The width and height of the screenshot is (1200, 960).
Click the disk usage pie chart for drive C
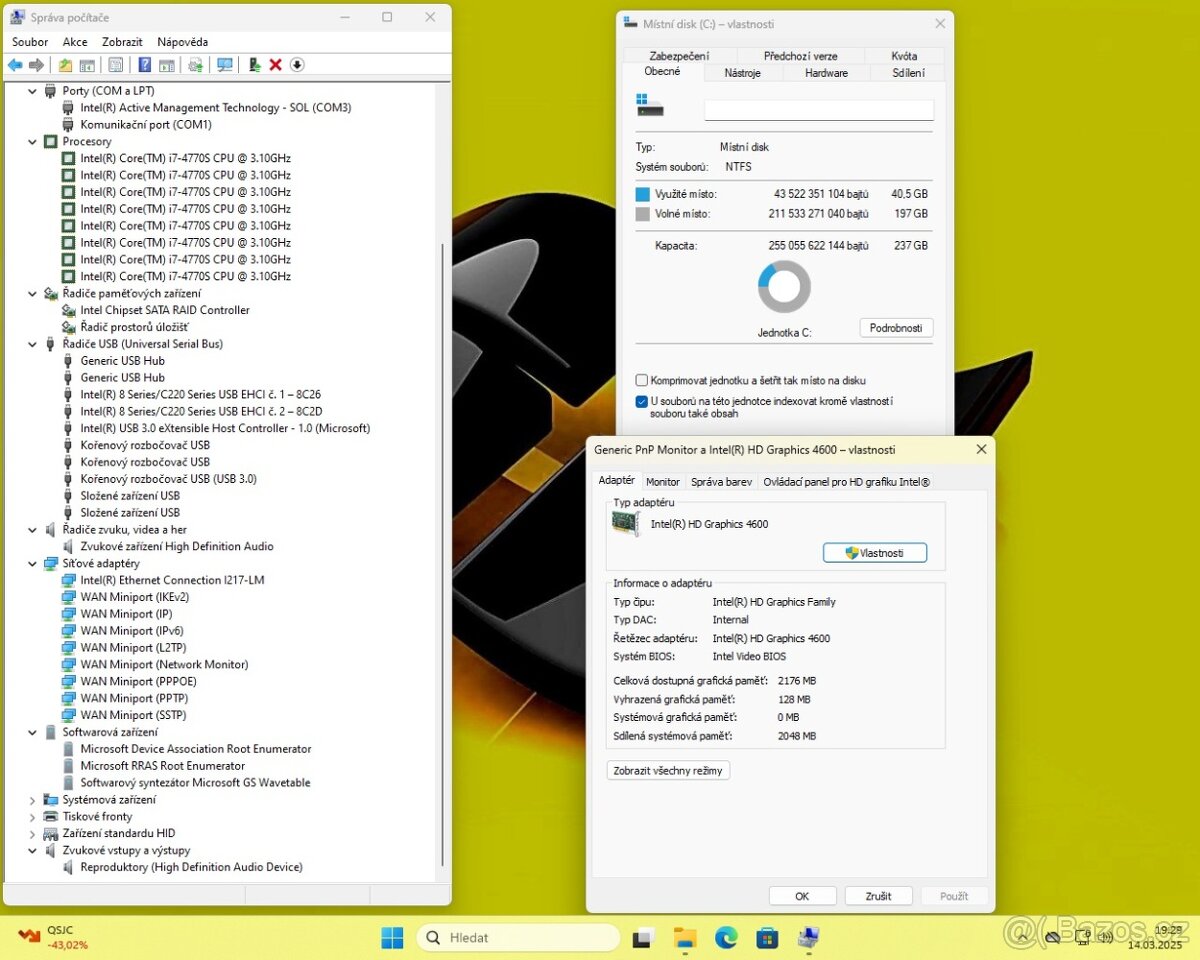(784, 287)
